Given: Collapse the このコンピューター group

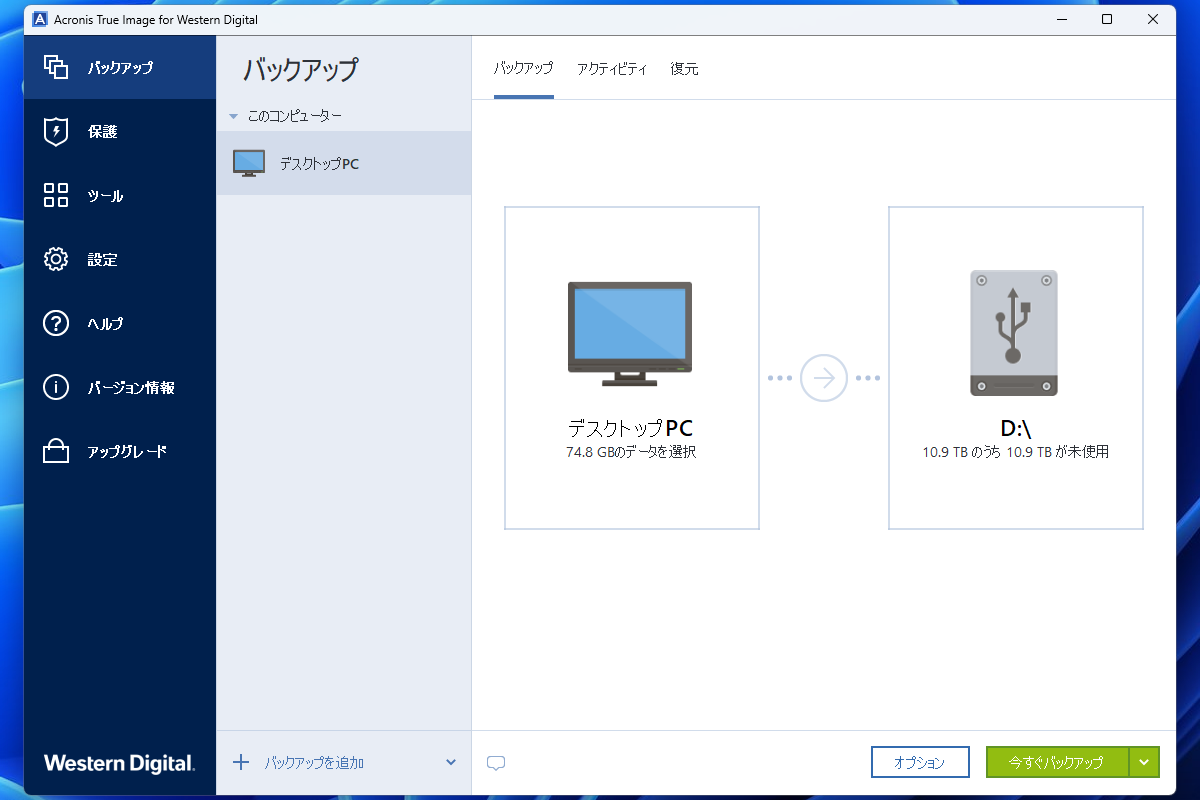Looking at the screenshot, I should click(231, 115).
